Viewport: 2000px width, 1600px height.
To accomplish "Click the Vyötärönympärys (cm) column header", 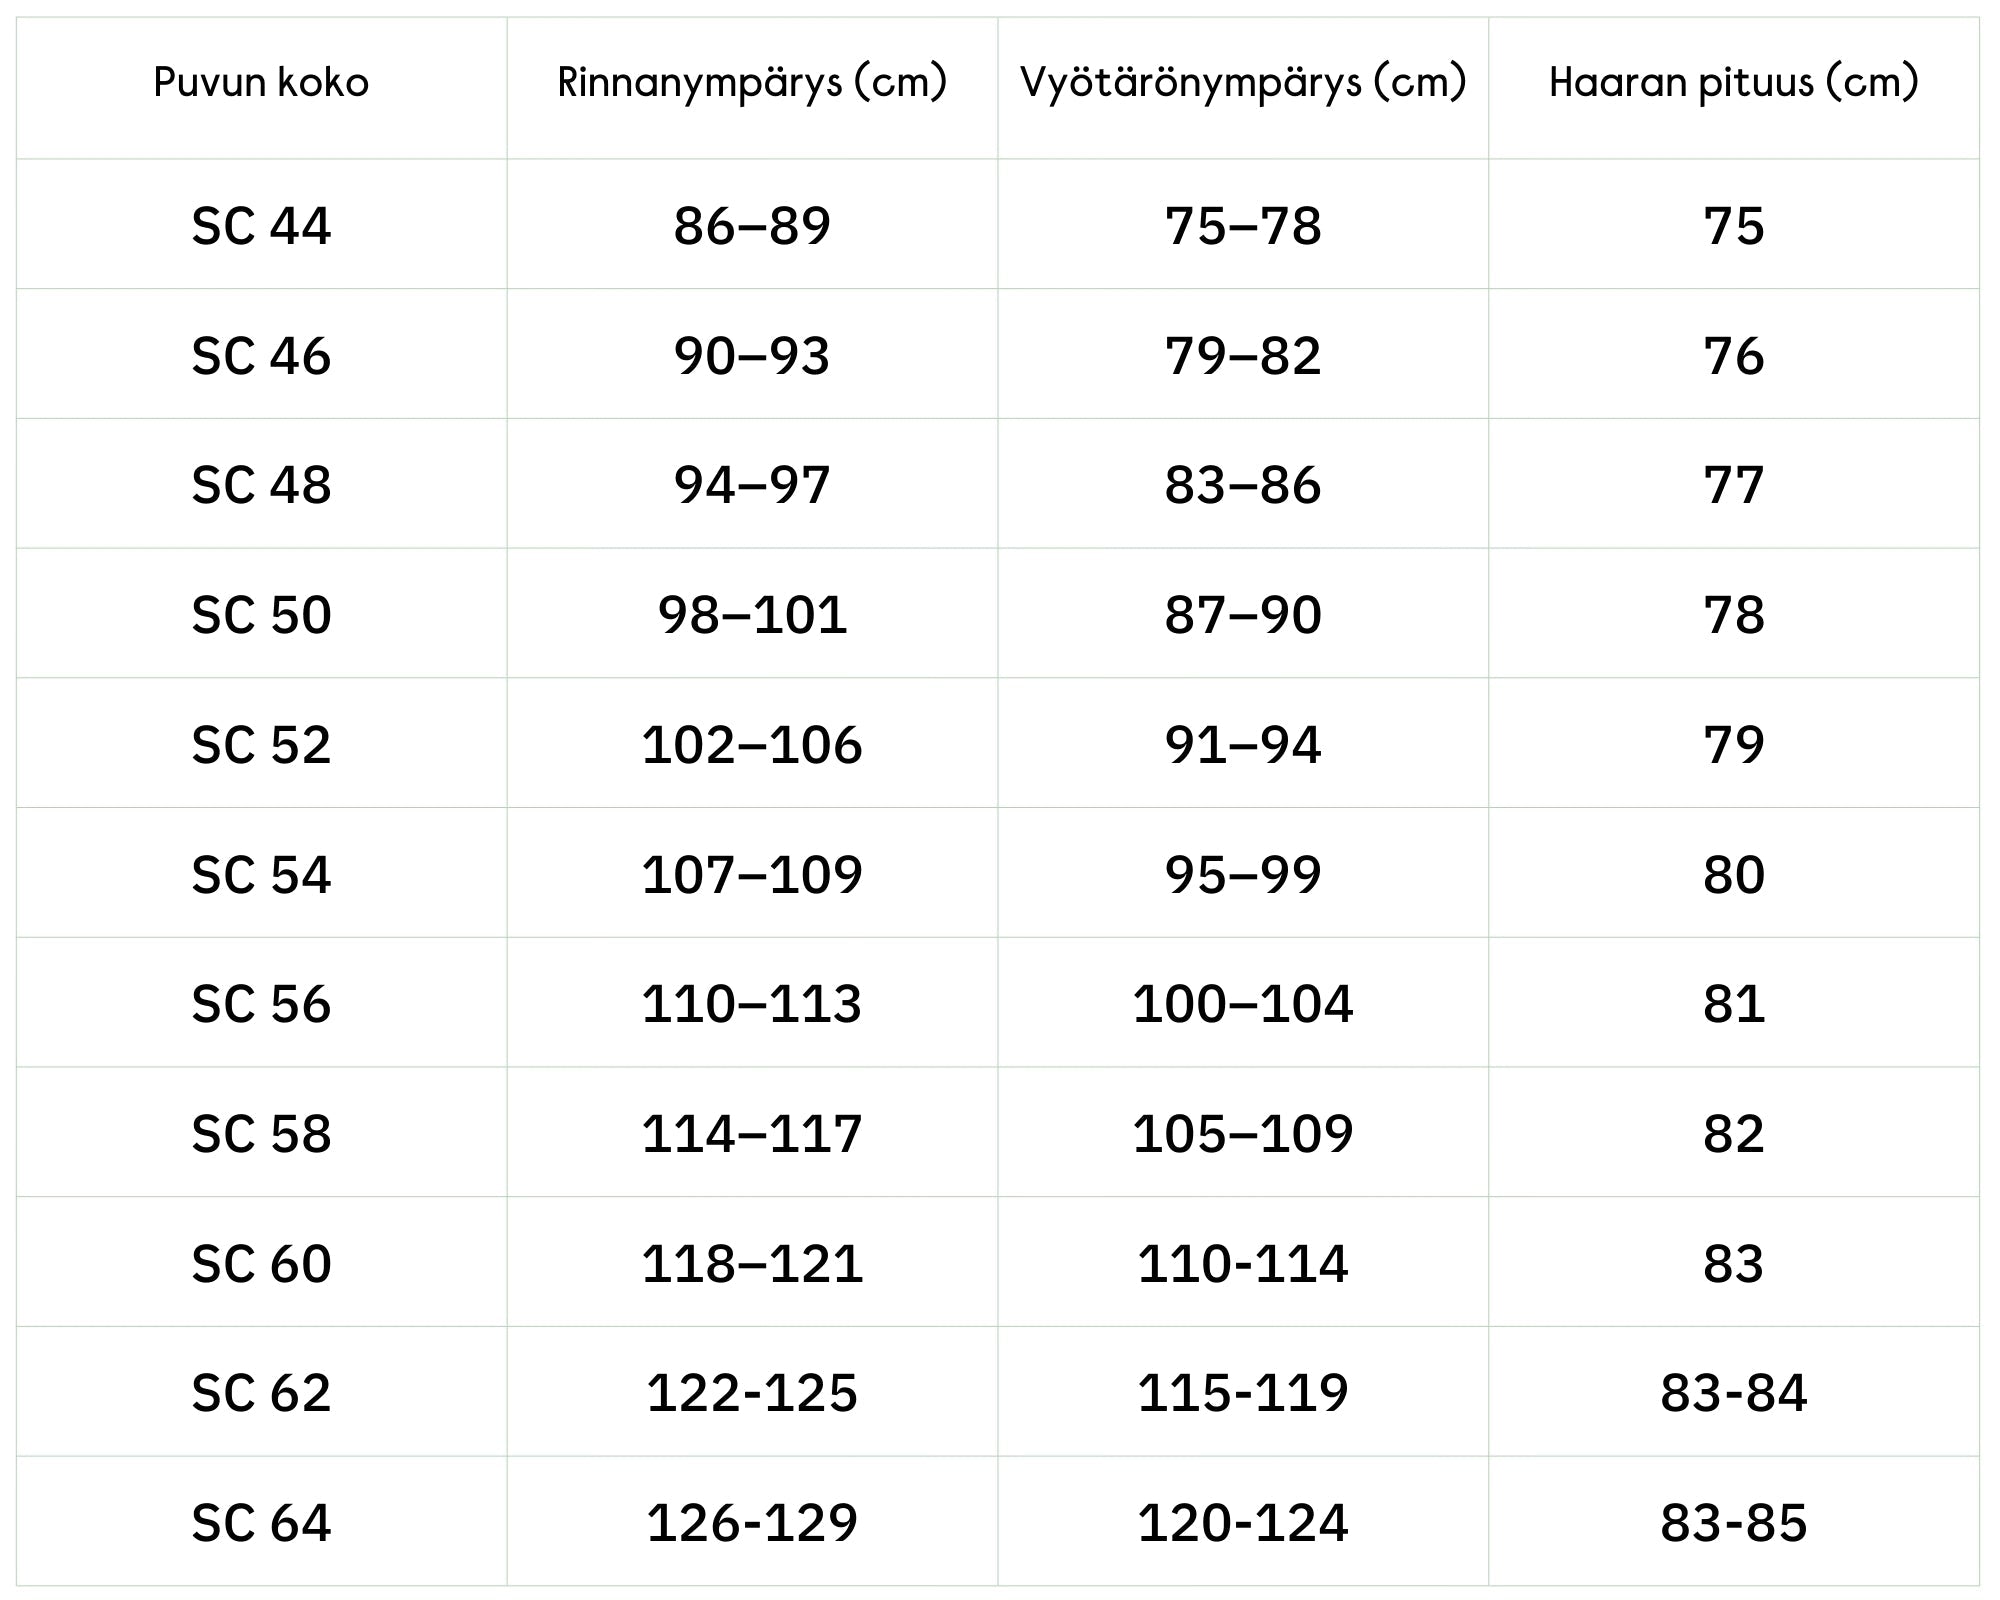I will [1243, 83].
